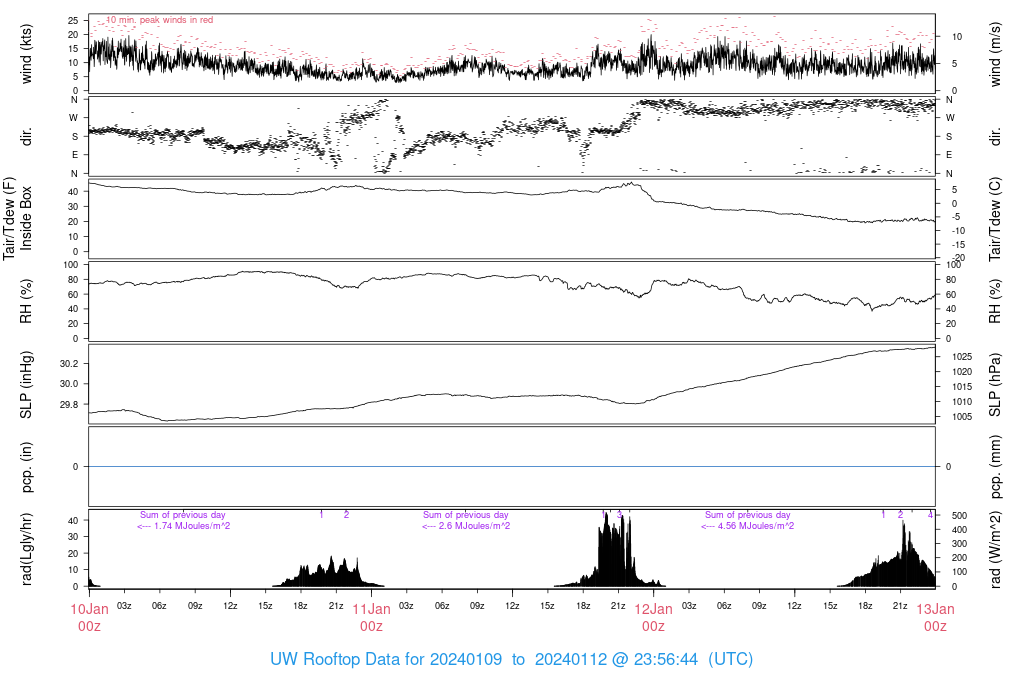Click the '1010' hPa tick value
The width and height of the screenshot is (1024, 700).
click(x=962, y=402)
